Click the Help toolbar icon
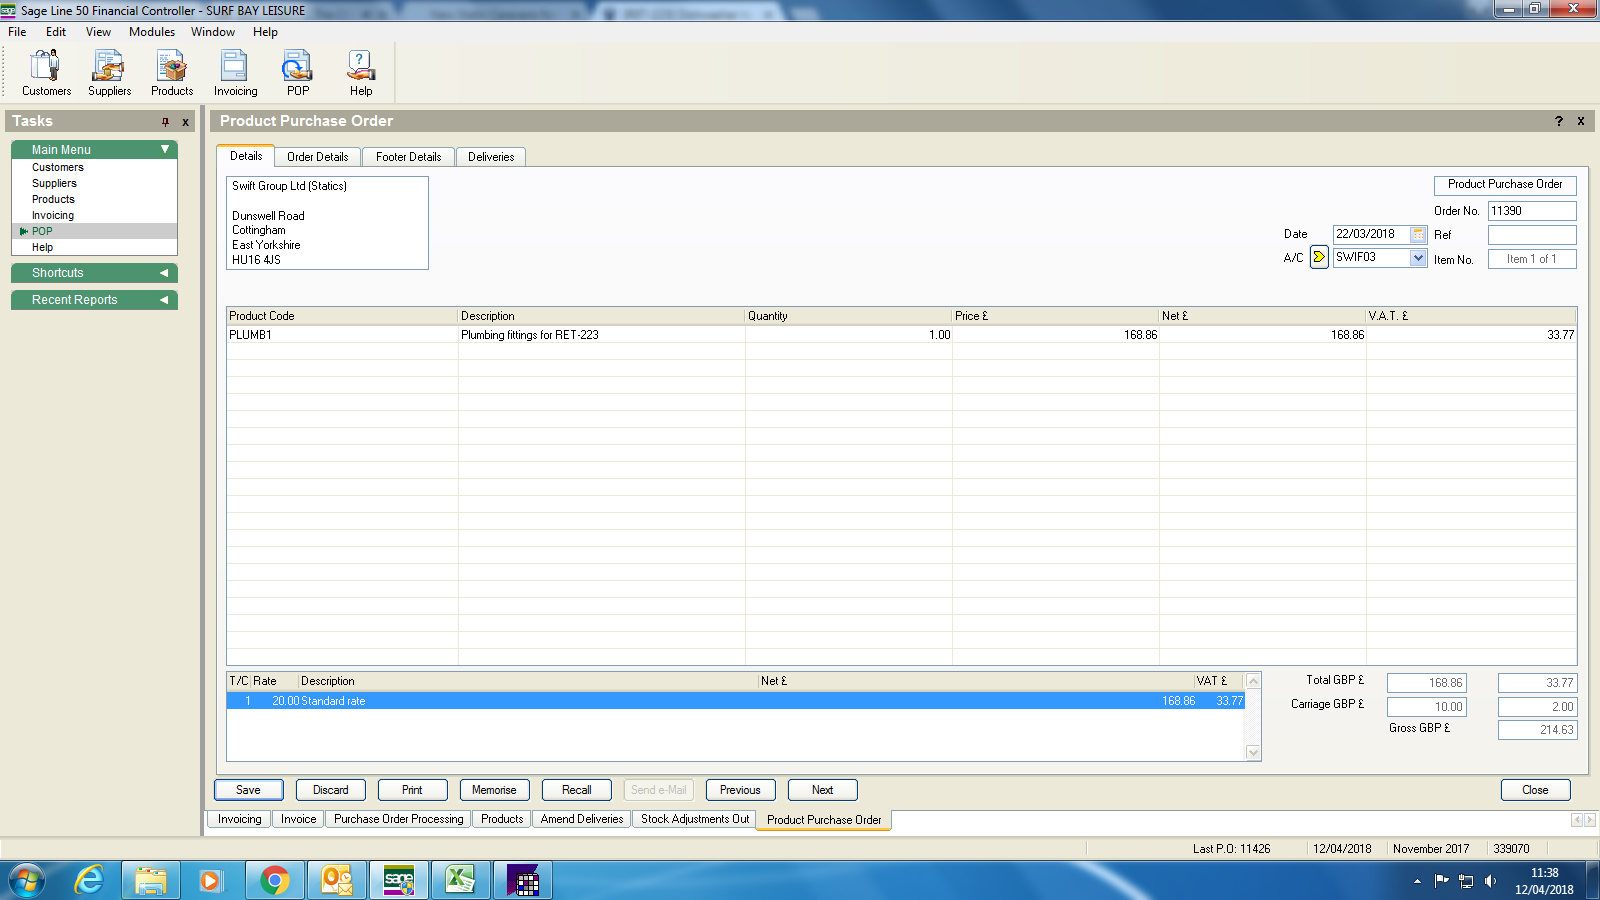1600x900 pixels. (360, 73)
